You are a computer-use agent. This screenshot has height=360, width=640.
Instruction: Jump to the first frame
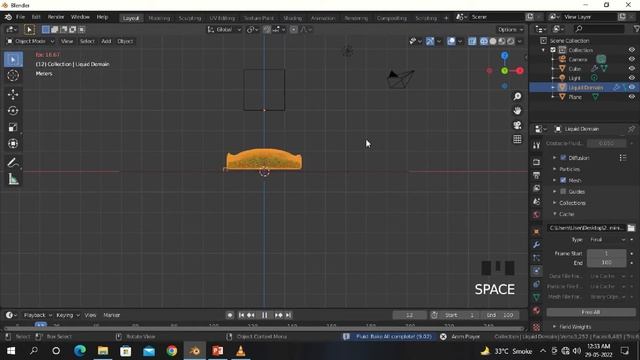(241, 315)
